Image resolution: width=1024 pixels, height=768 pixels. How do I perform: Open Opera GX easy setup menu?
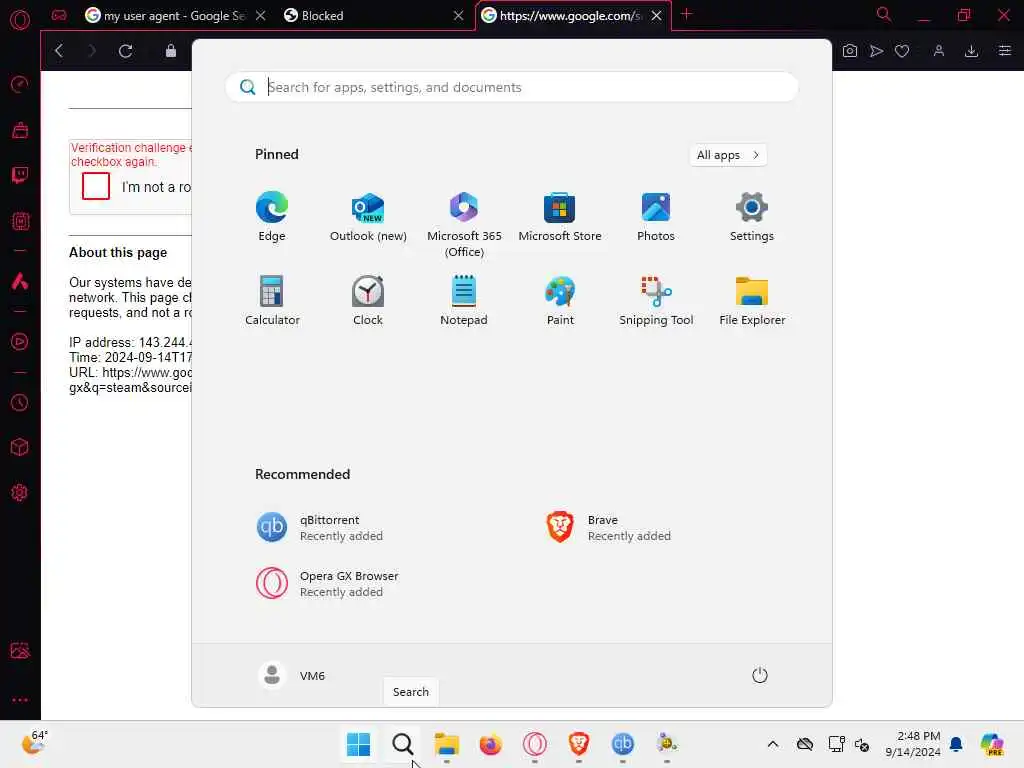coord(1005,51)
